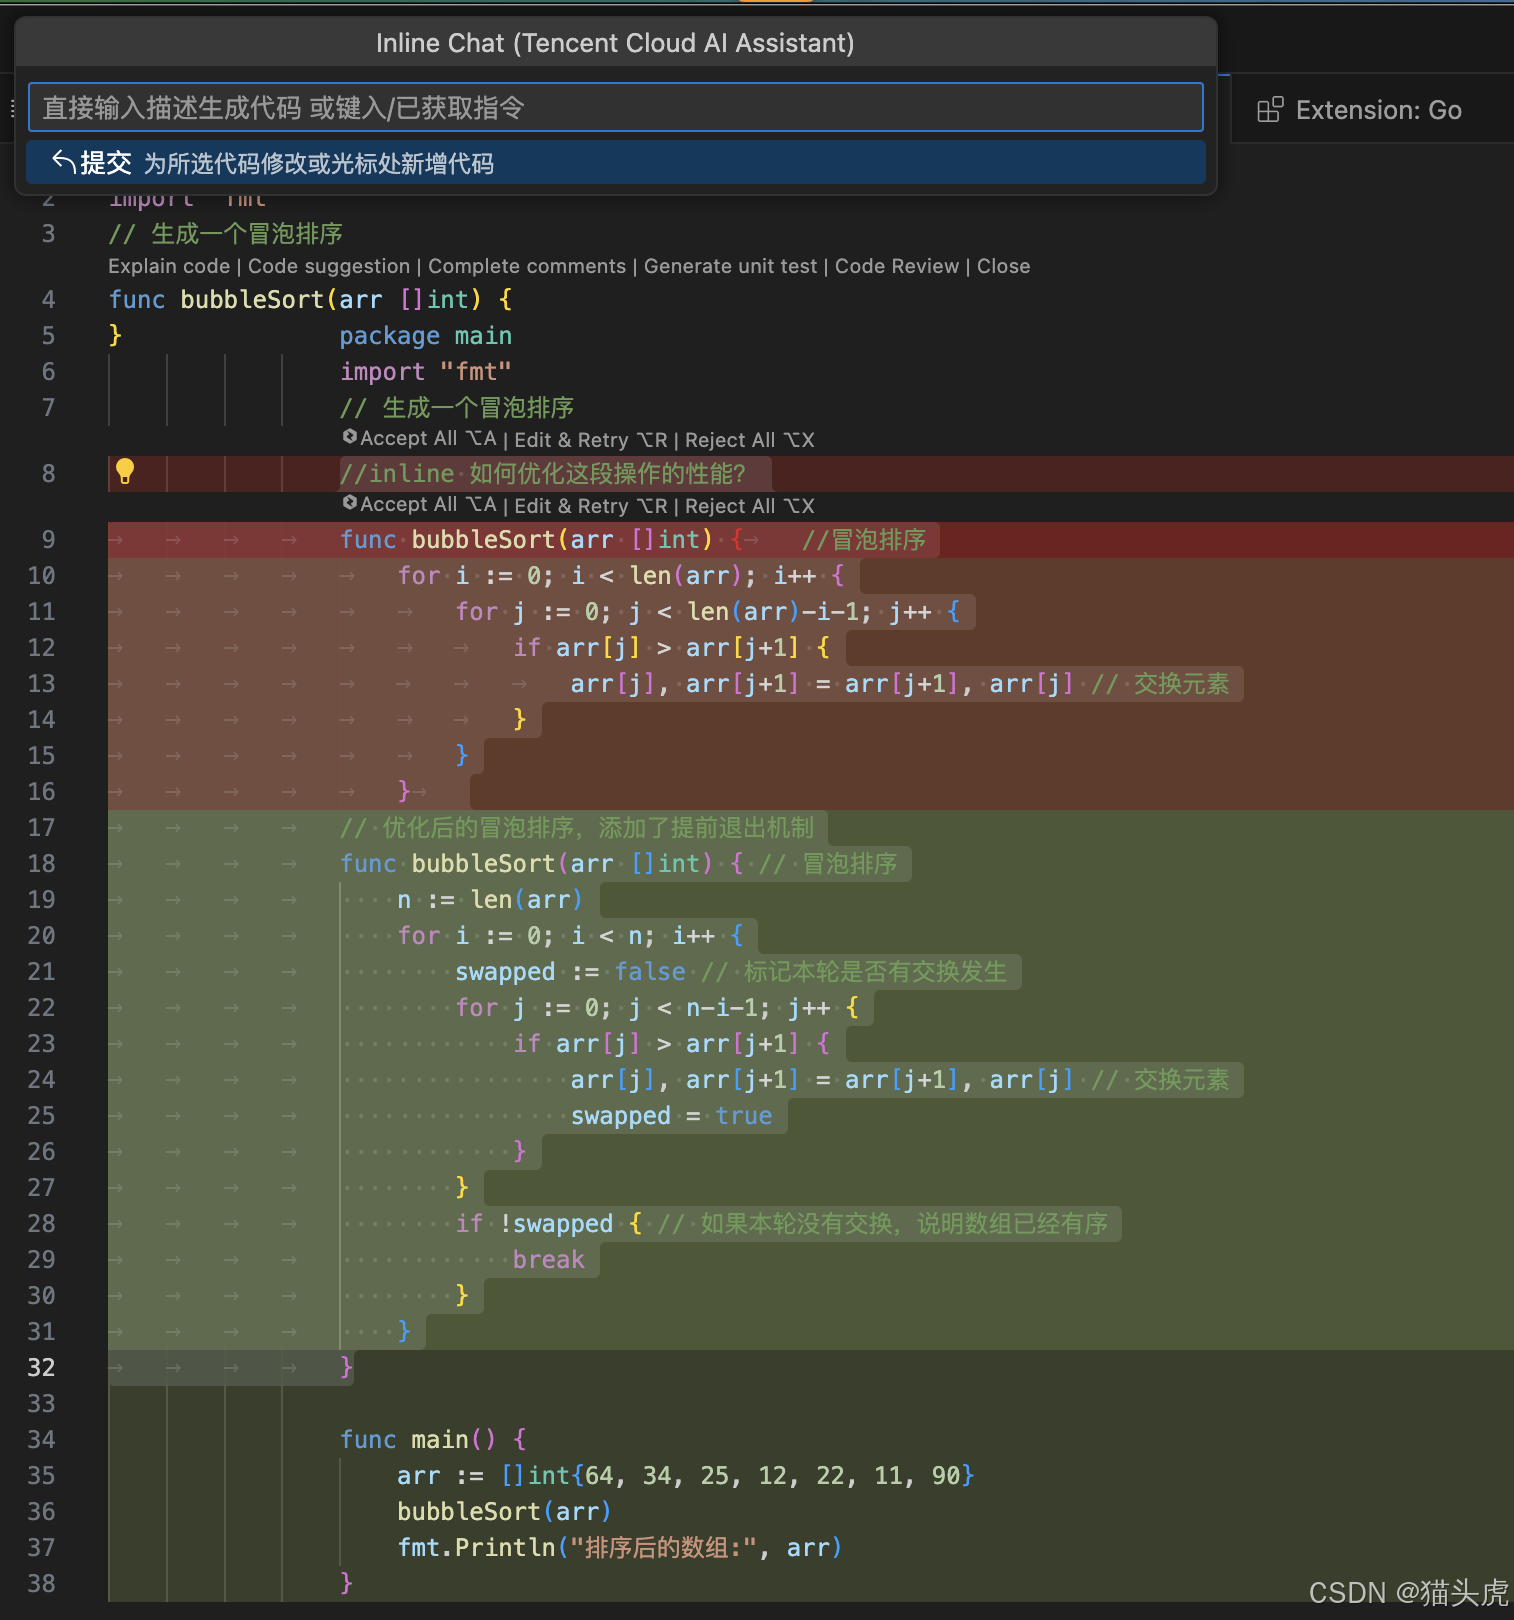This screenshot has height=1620, width=1514.
Task: Click the Inline Chat title bar text
Action: (615, 43)
